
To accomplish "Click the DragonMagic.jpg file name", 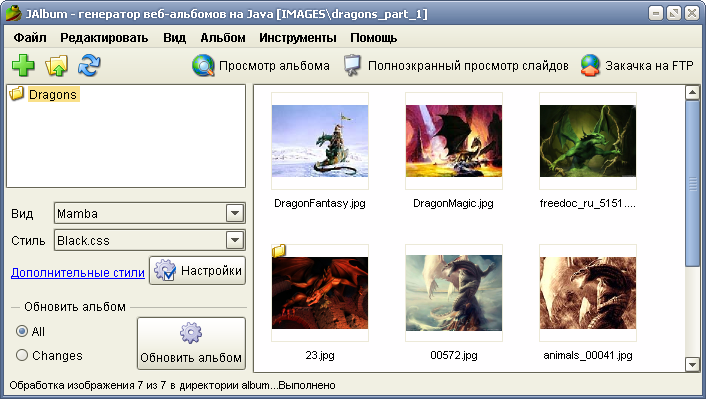I will pyautogui.click(x=453, y=203).
